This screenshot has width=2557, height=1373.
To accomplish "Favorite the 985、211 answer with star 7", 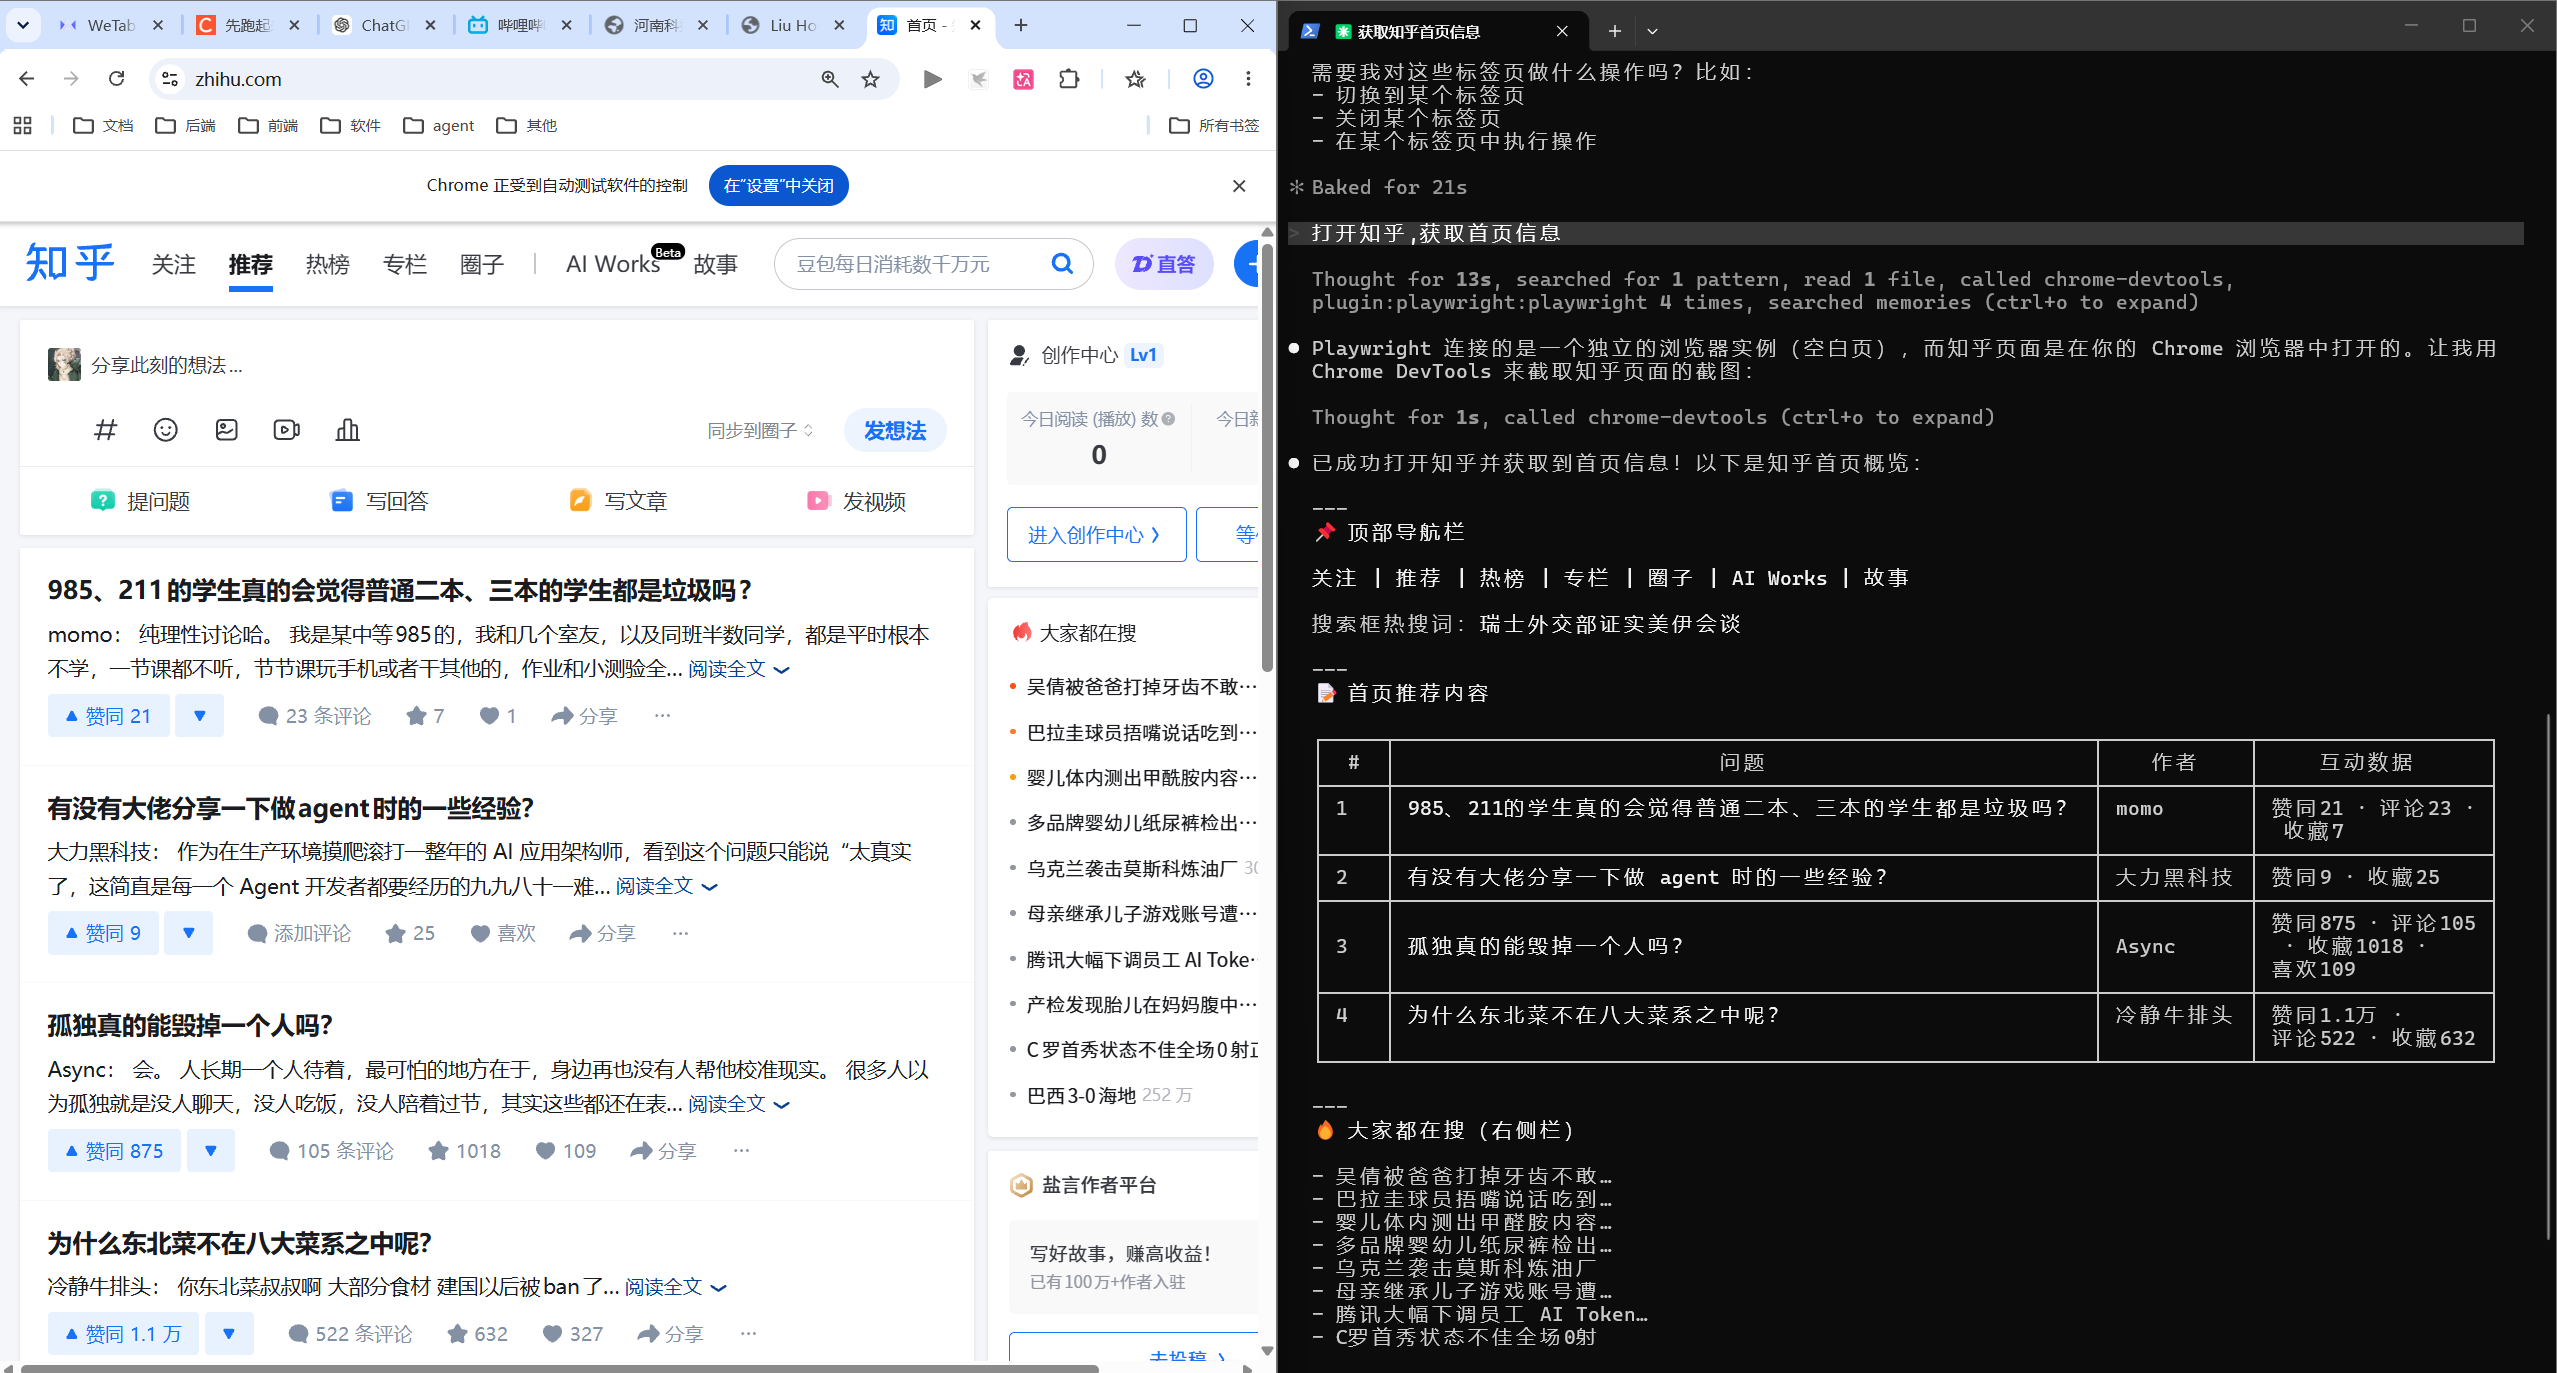I will (425, 716).
